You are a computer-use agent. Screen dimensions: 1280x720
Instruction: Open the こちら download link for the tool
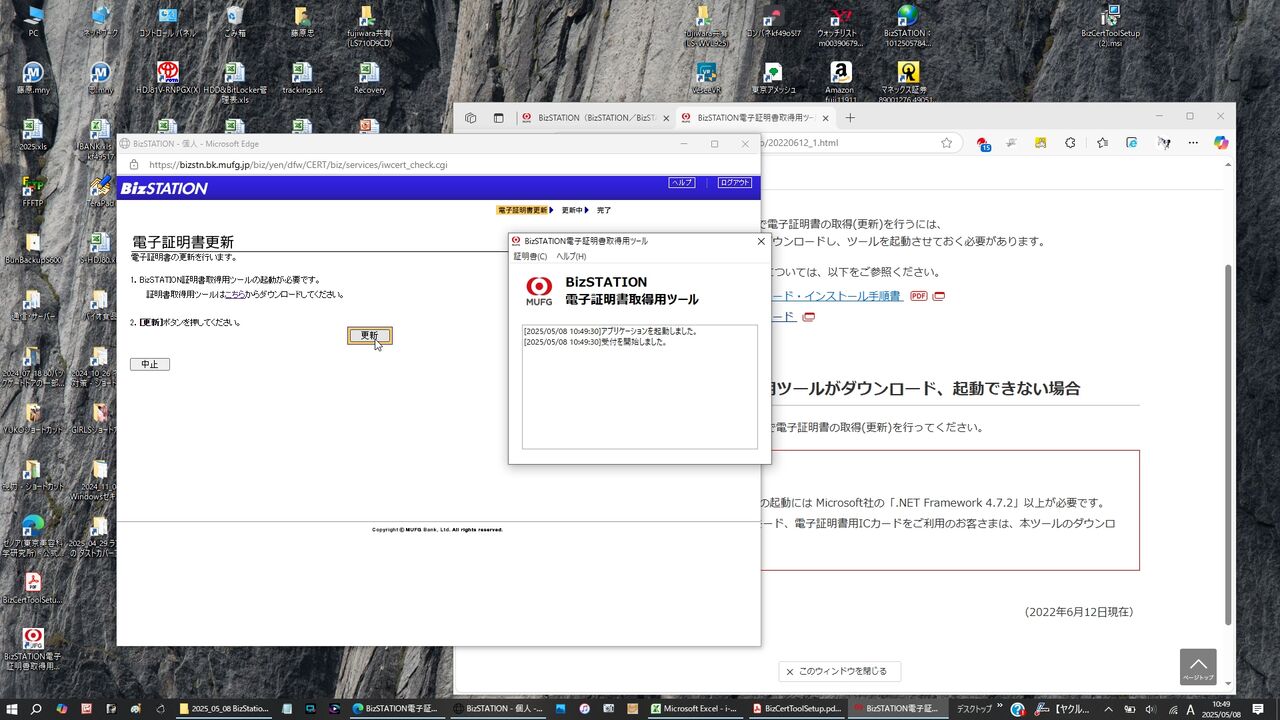click(234, 295)
